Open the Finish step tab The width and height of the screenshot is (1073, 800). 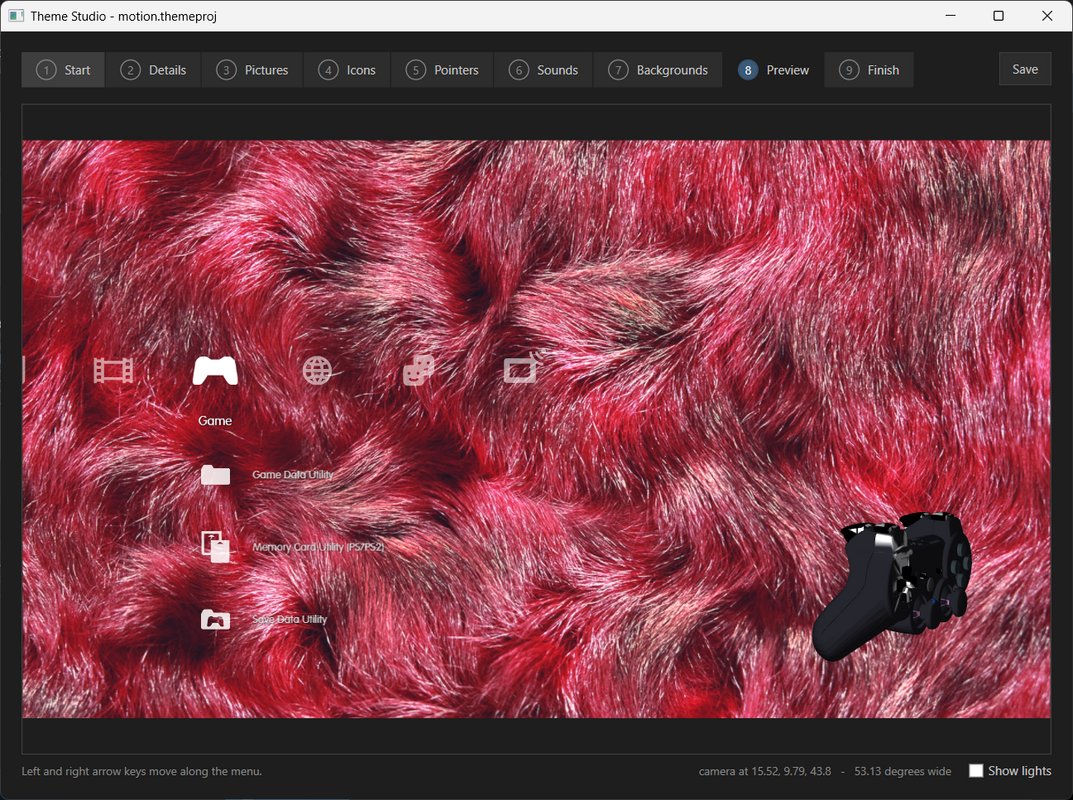coord(869,70)
